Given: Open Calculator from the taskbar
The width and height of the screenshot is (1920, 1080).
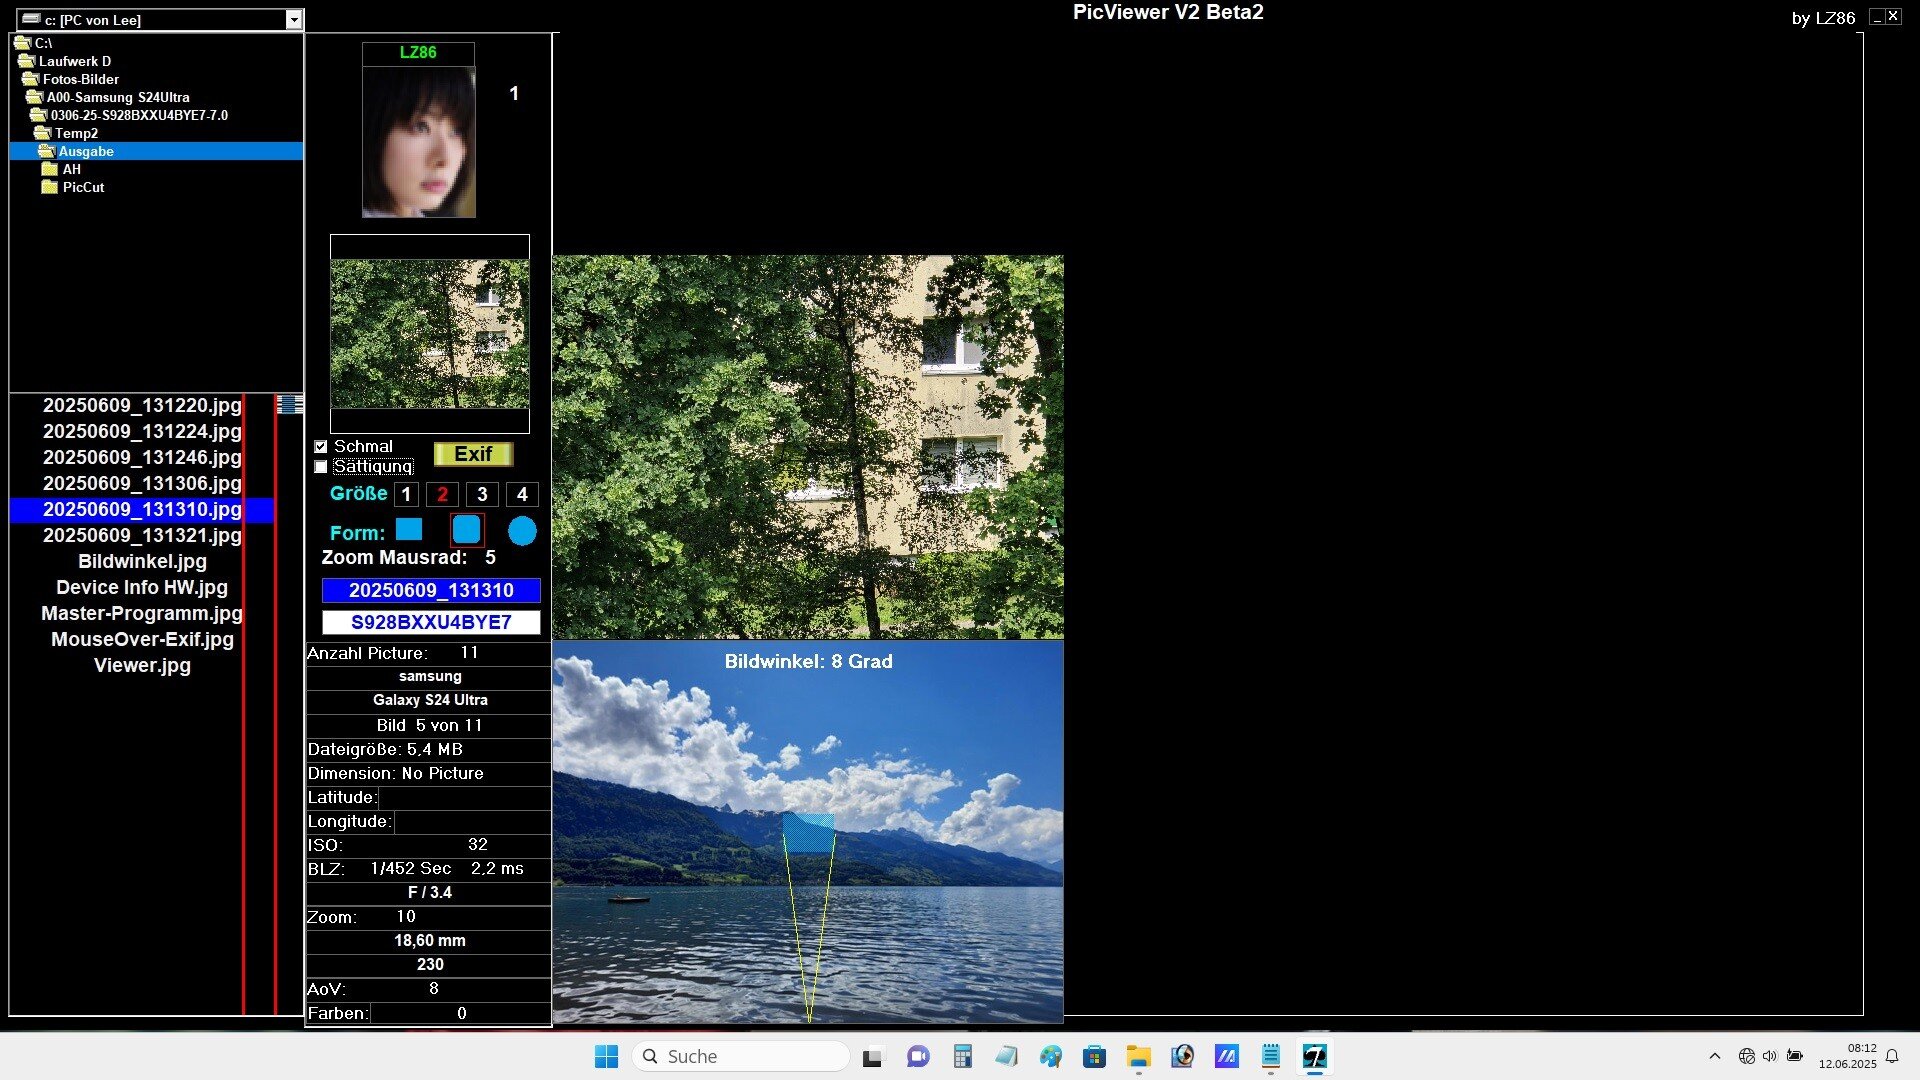Looking at the screenshot, I should (962, 1056).
